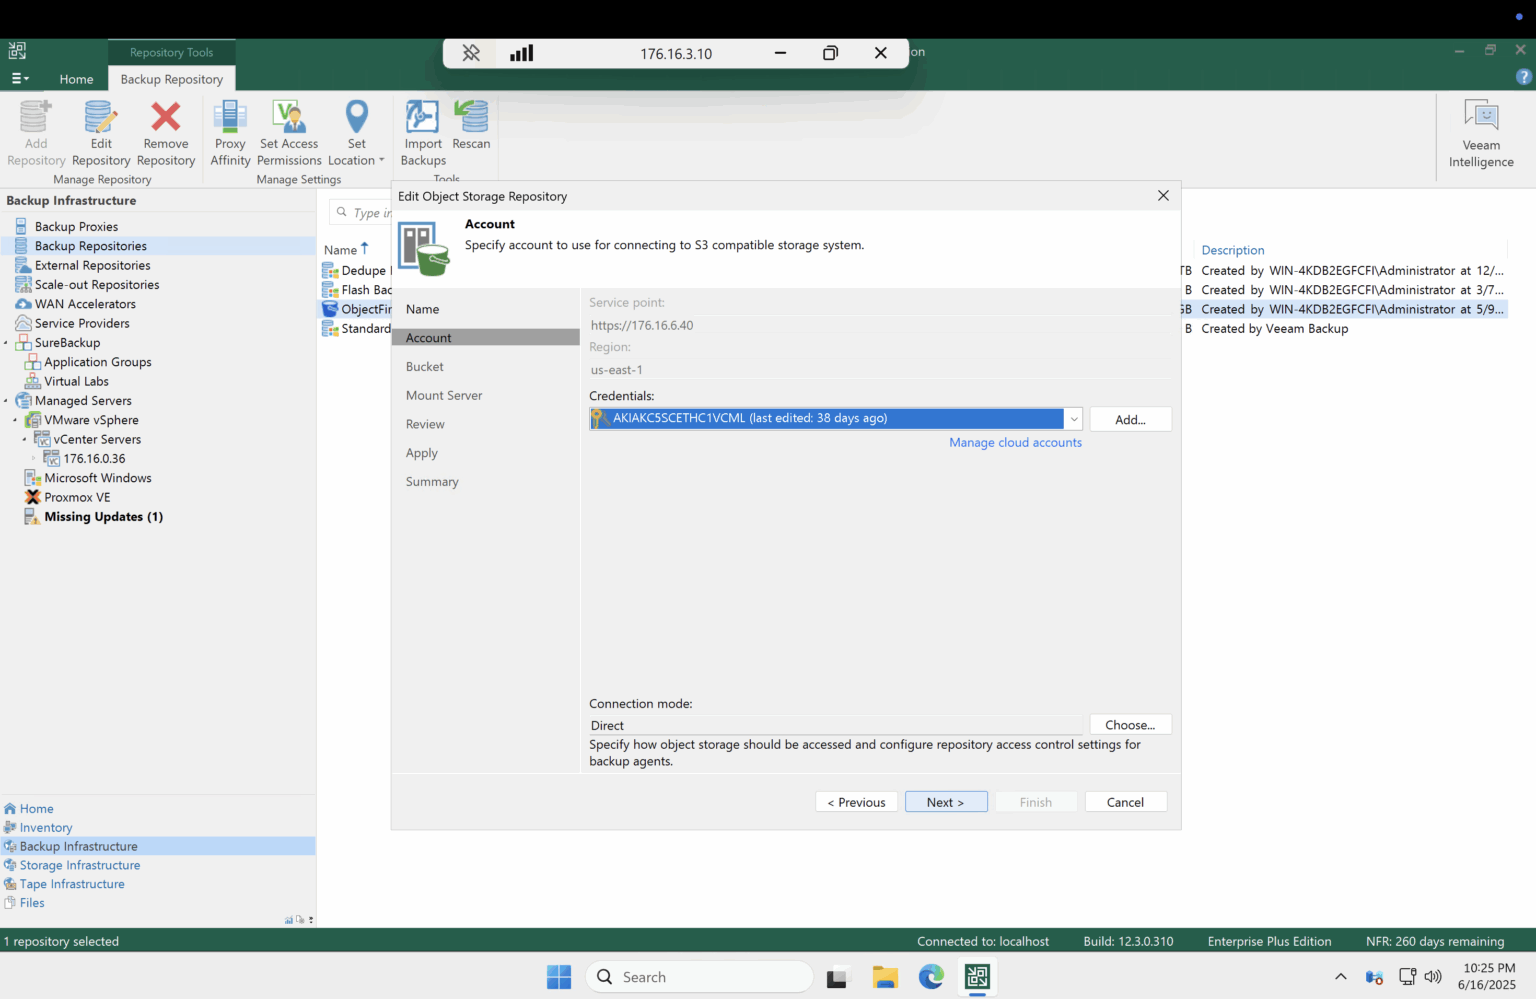The height and width of the screenshot is (999, 1536).
Task: Click Next wizard button
Action: [x=946, y=802]
